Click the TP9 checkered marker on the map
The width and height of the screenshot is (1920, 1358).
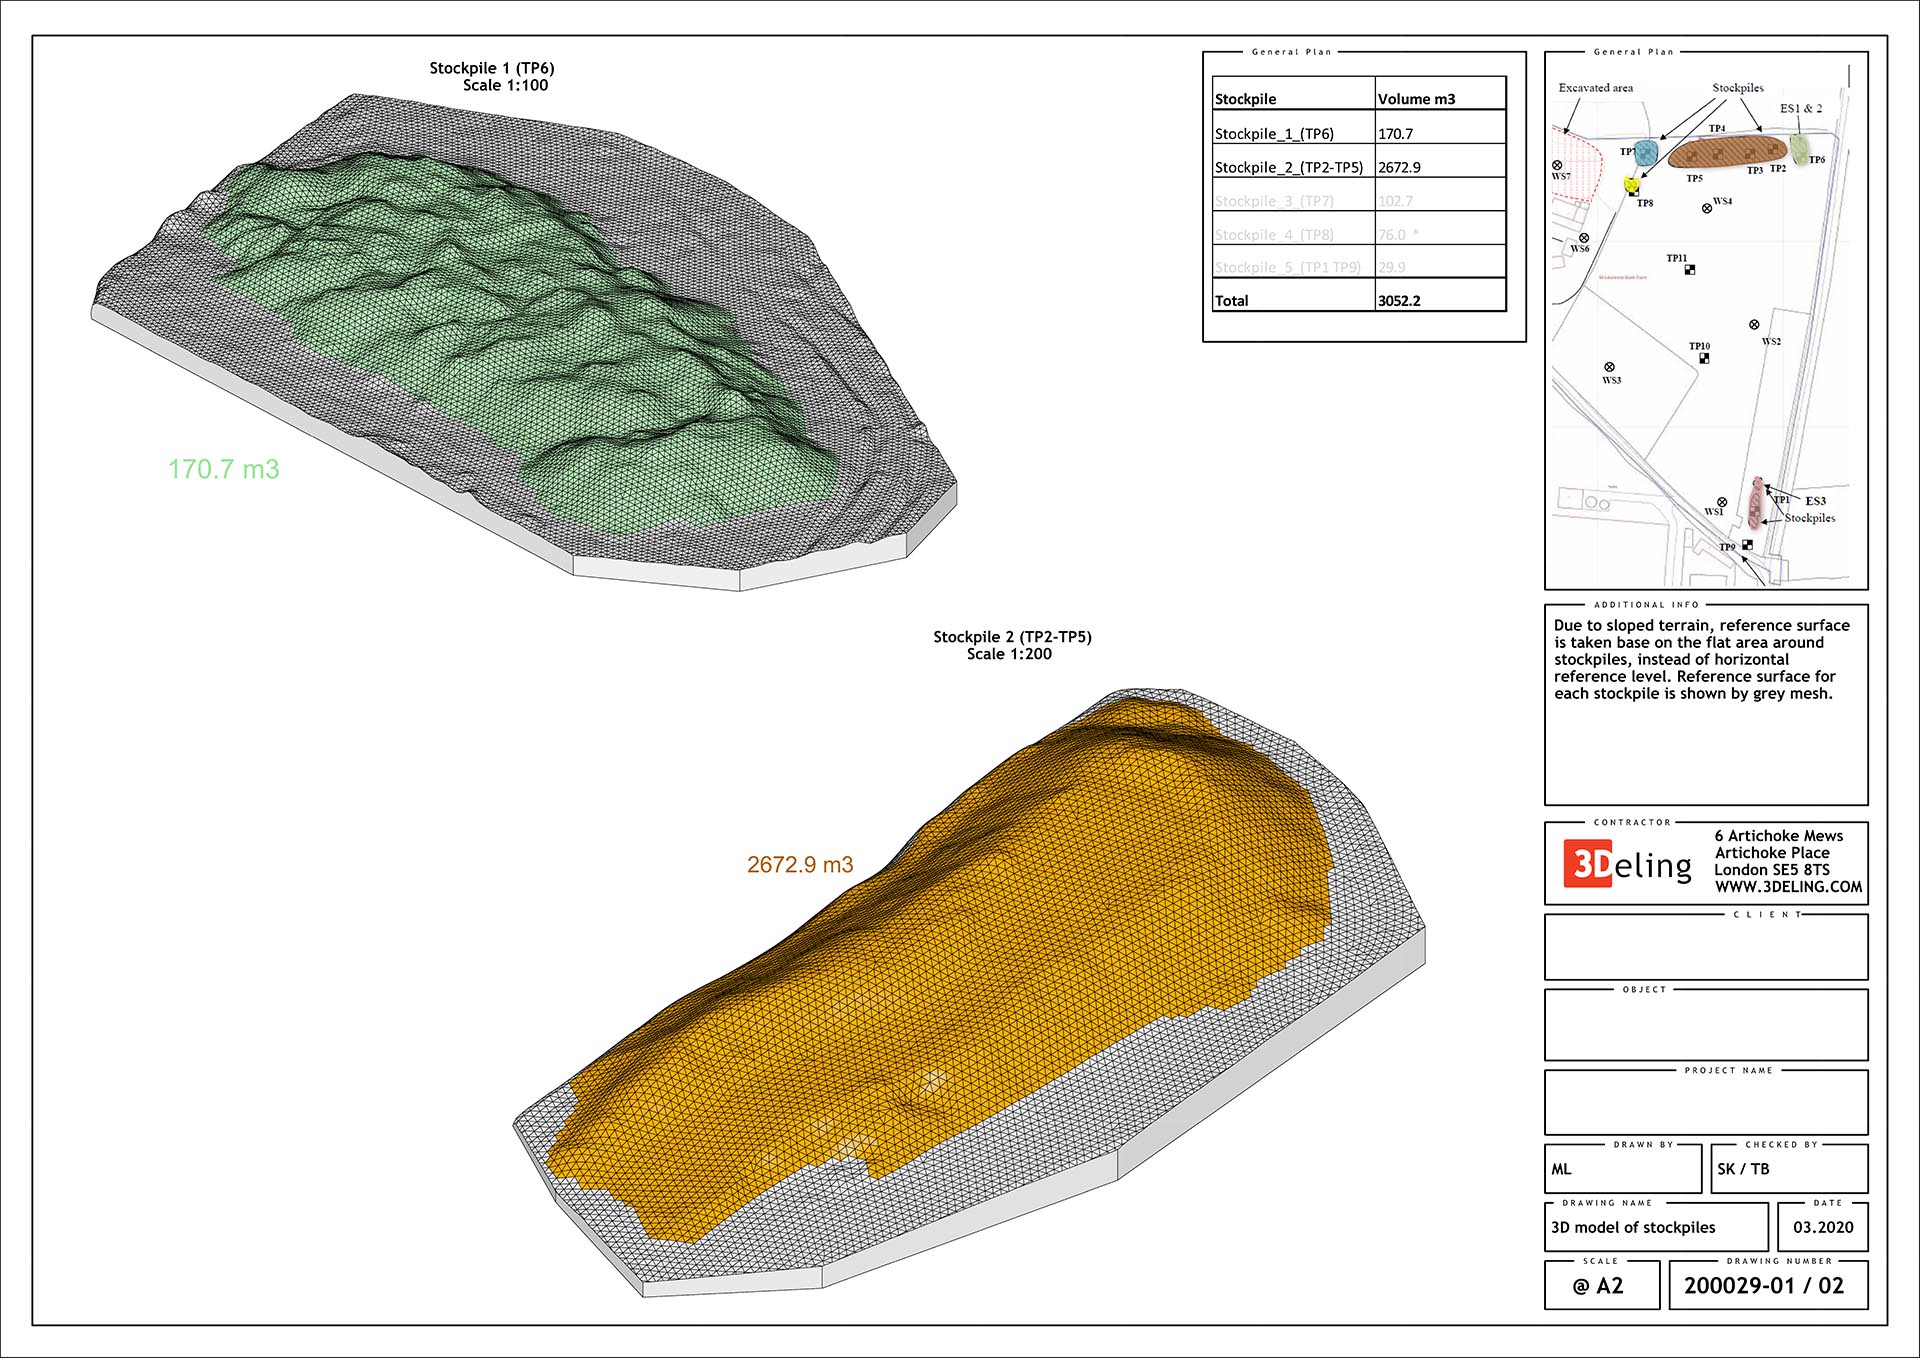click(x=1747, y=545)
